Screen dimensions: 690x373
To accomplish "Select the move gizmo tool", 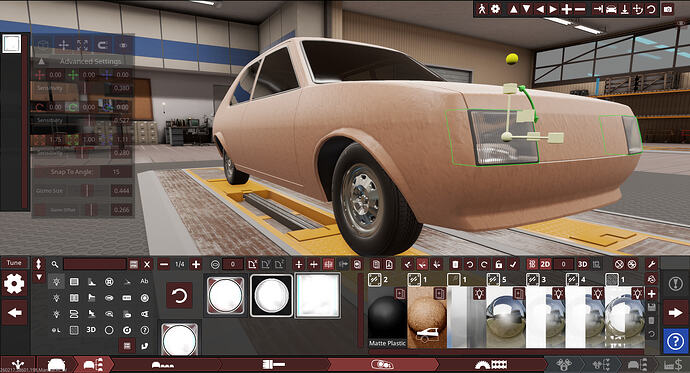I will pyautogui.click(x=63, y=45).
